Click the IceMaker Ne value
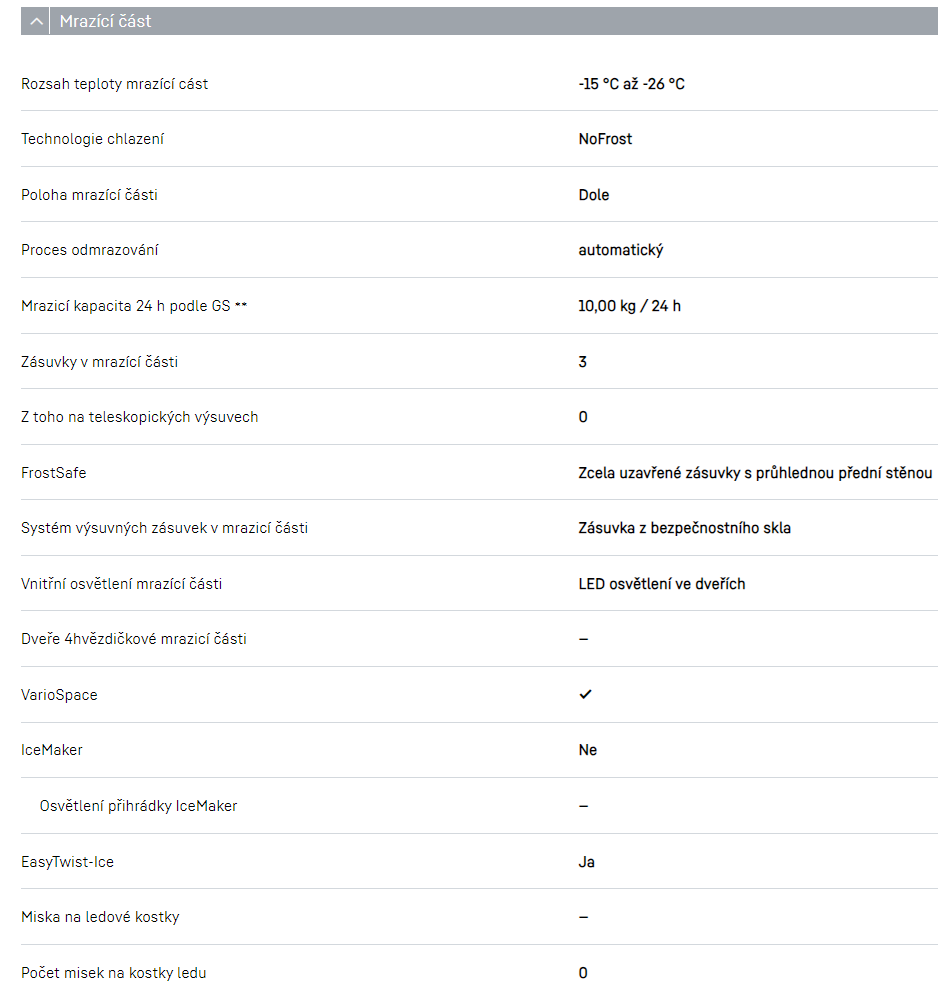This screenshot has height=982, width=938. (x=587, y=750)
